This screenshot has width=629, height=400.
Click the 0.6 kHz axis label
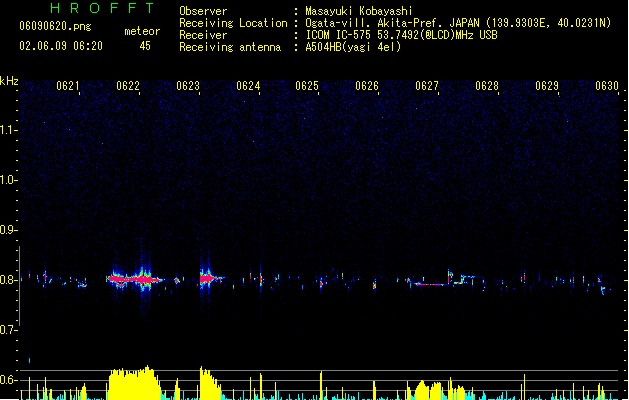pyautogui.click(x=8, y=380)
